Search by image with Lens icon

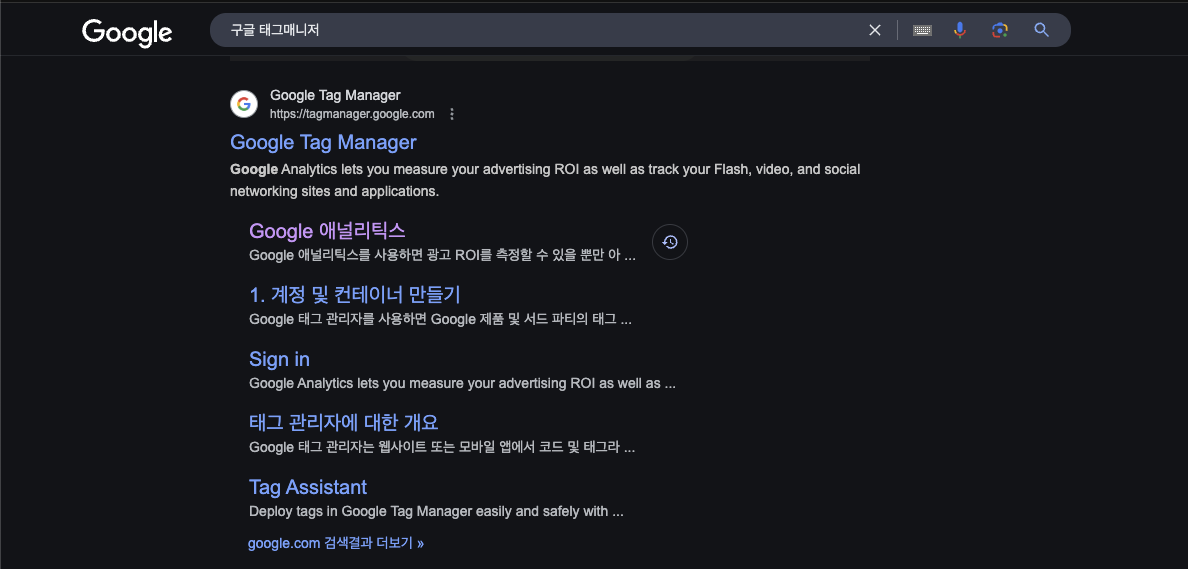point(1000,30)
